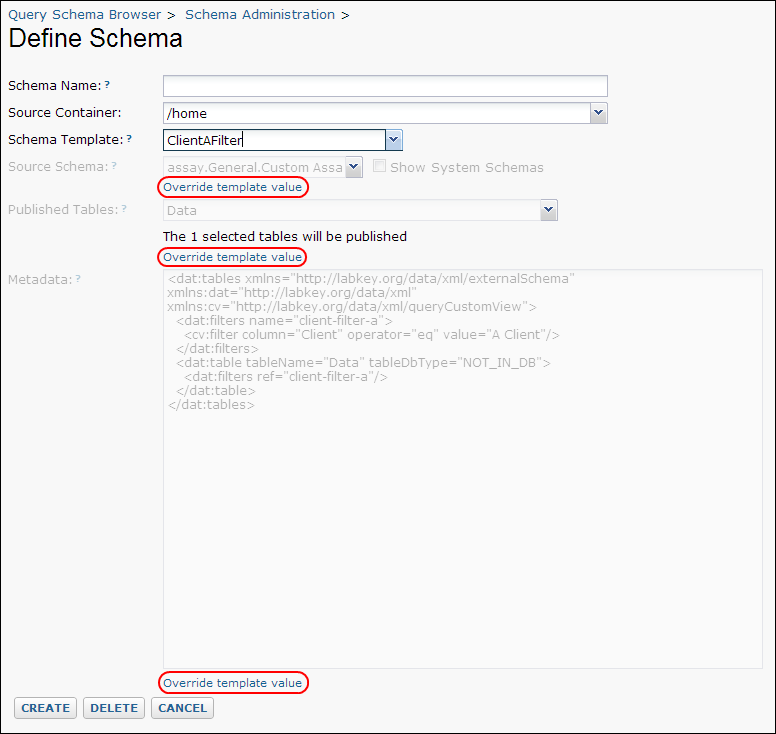Screen dimensions: 776x734
Task: Click the CREATE button
Action: [46, 708]
